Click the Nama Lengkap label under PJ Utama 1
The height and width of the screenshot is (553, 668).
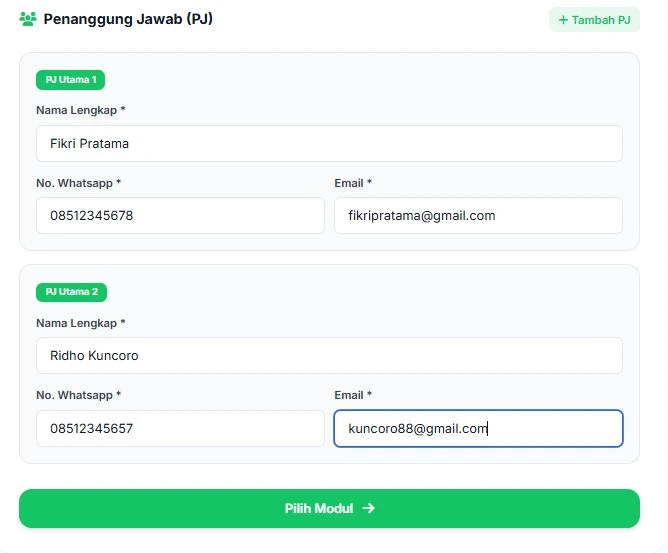(x=80, y=110)
